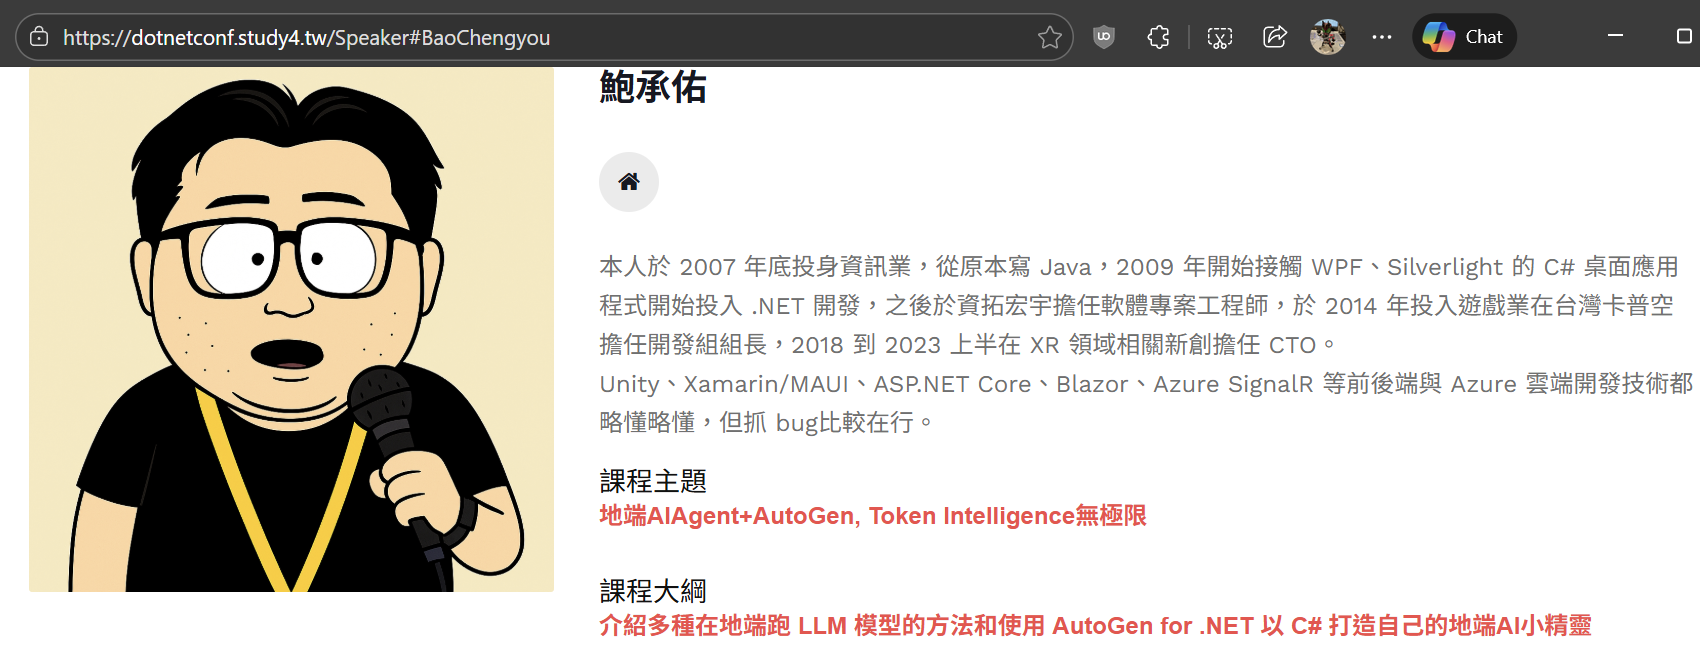This screenshot has width=1700, height=660.
Task: Click the speaker's cartoon portrait image
Action: coord(291,329)
